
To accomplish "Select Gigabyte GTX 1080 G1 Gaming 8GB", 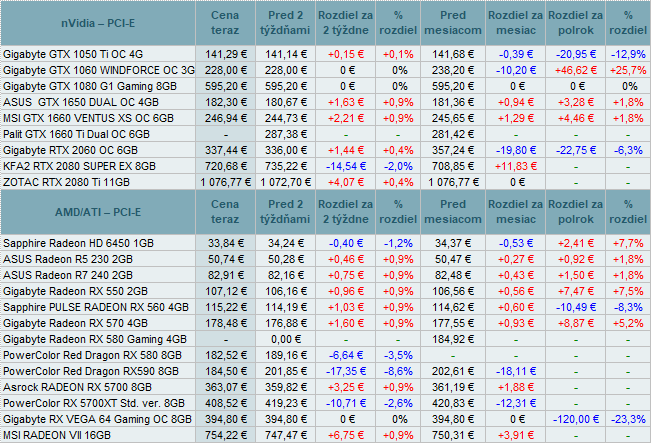I will click(x=90, y=86).
